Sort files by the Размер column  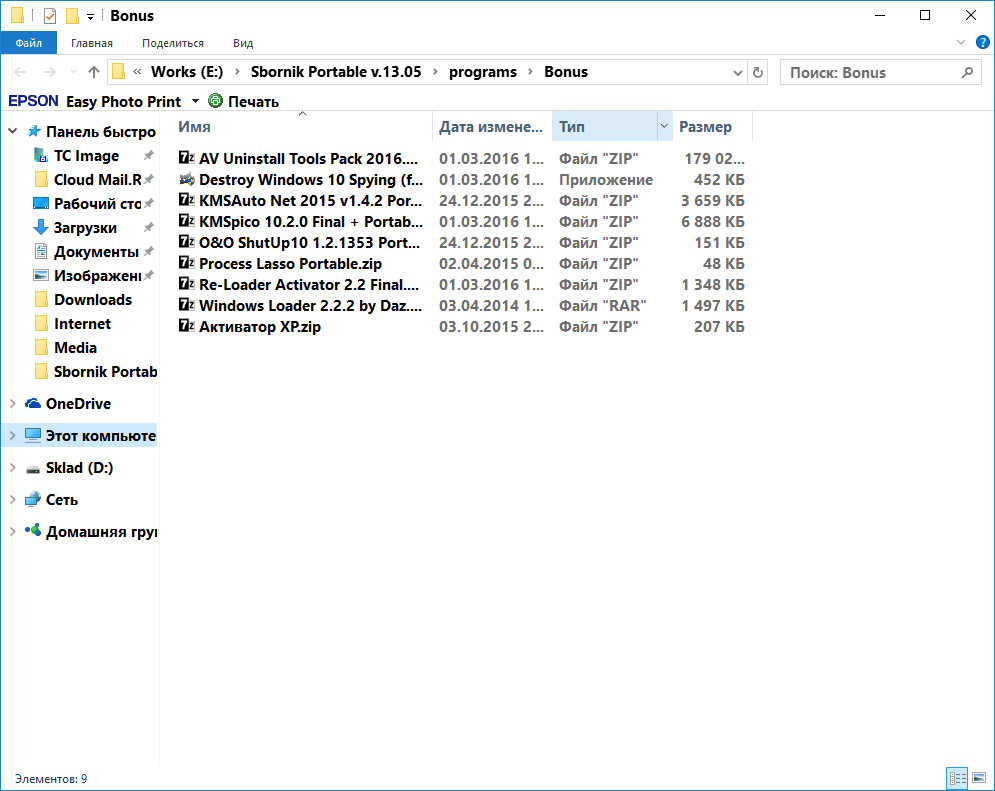pos(705,127)
